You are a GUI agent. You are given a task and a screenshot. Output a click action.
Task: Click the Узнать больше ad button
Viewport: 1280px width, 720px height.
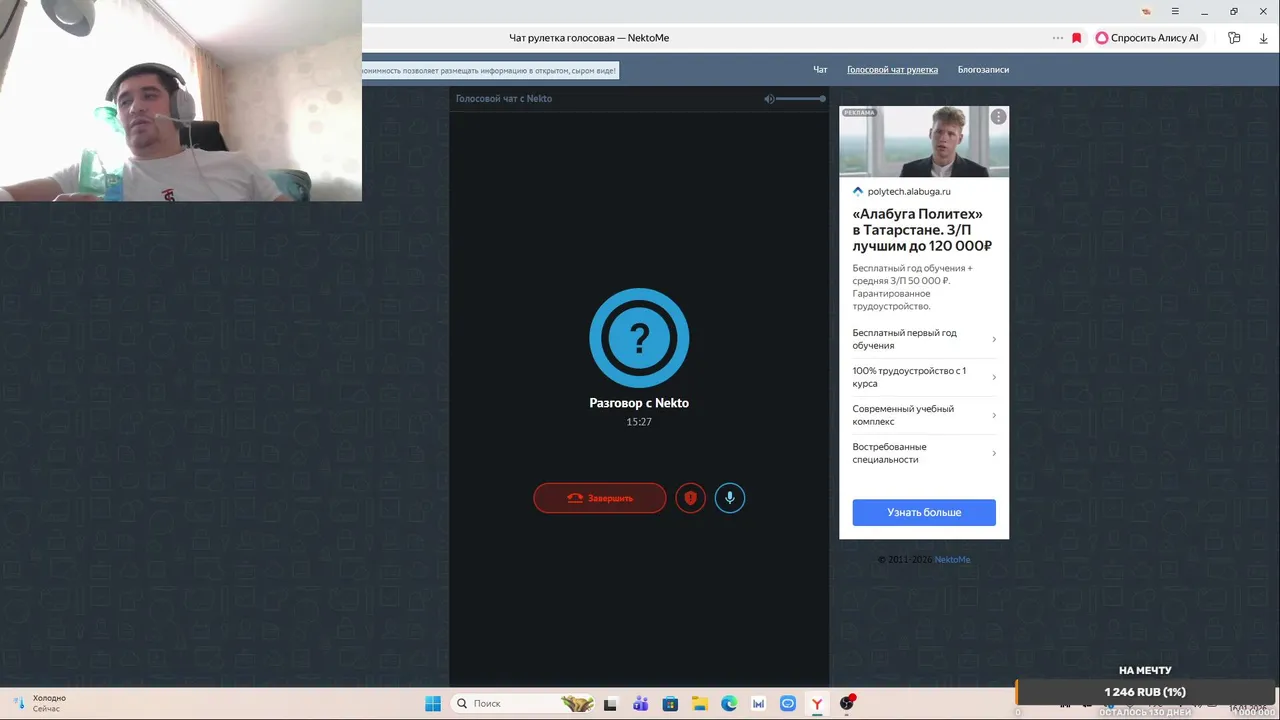tap(924, 512)
